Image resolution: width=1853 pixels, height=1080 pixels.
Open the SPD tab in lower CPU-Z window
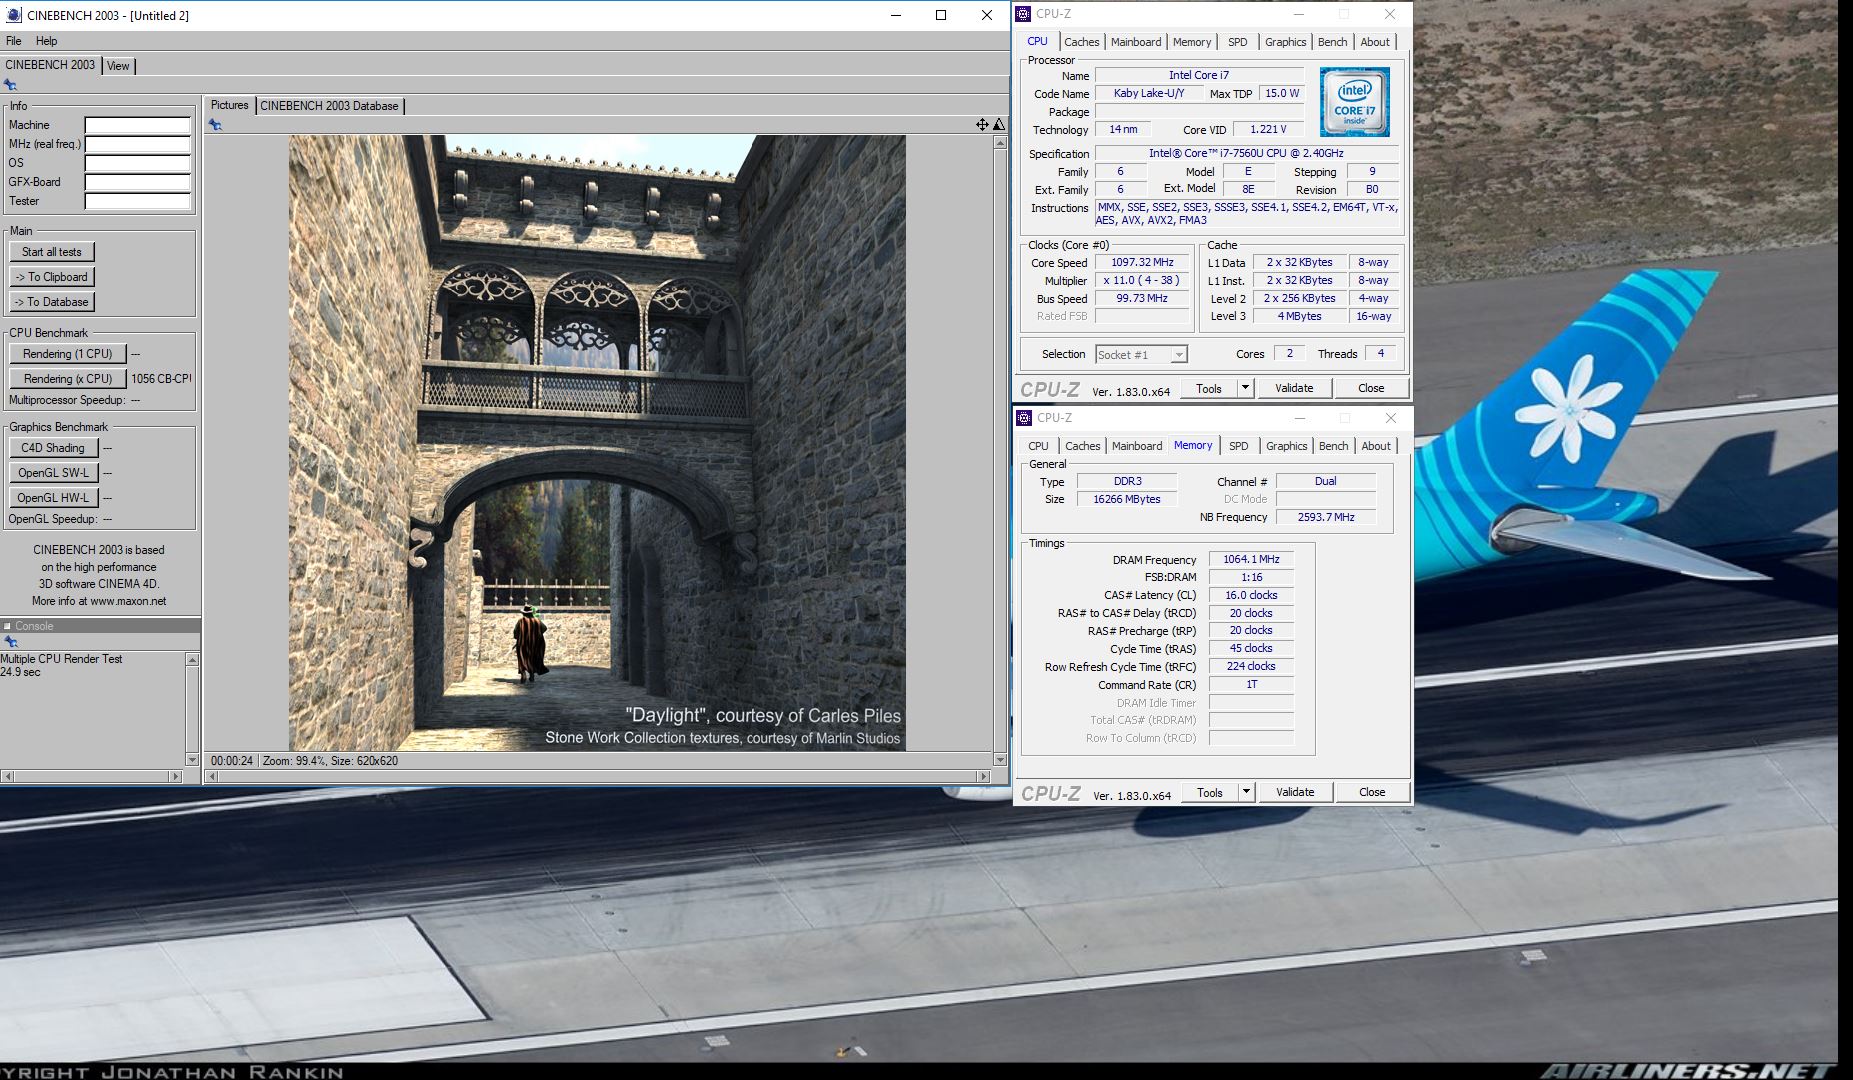click(x=1239, y=446)
